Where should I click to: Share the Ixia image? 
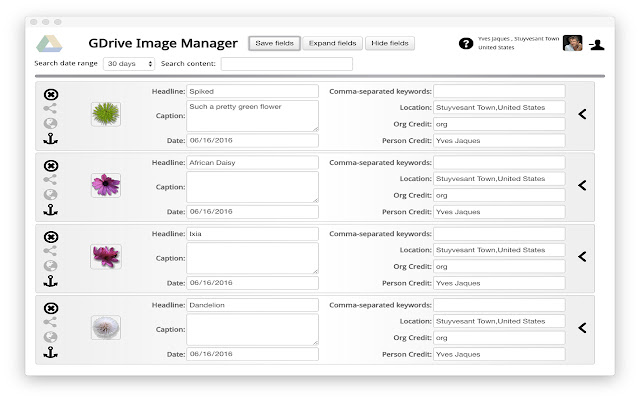tap(50, 251)
